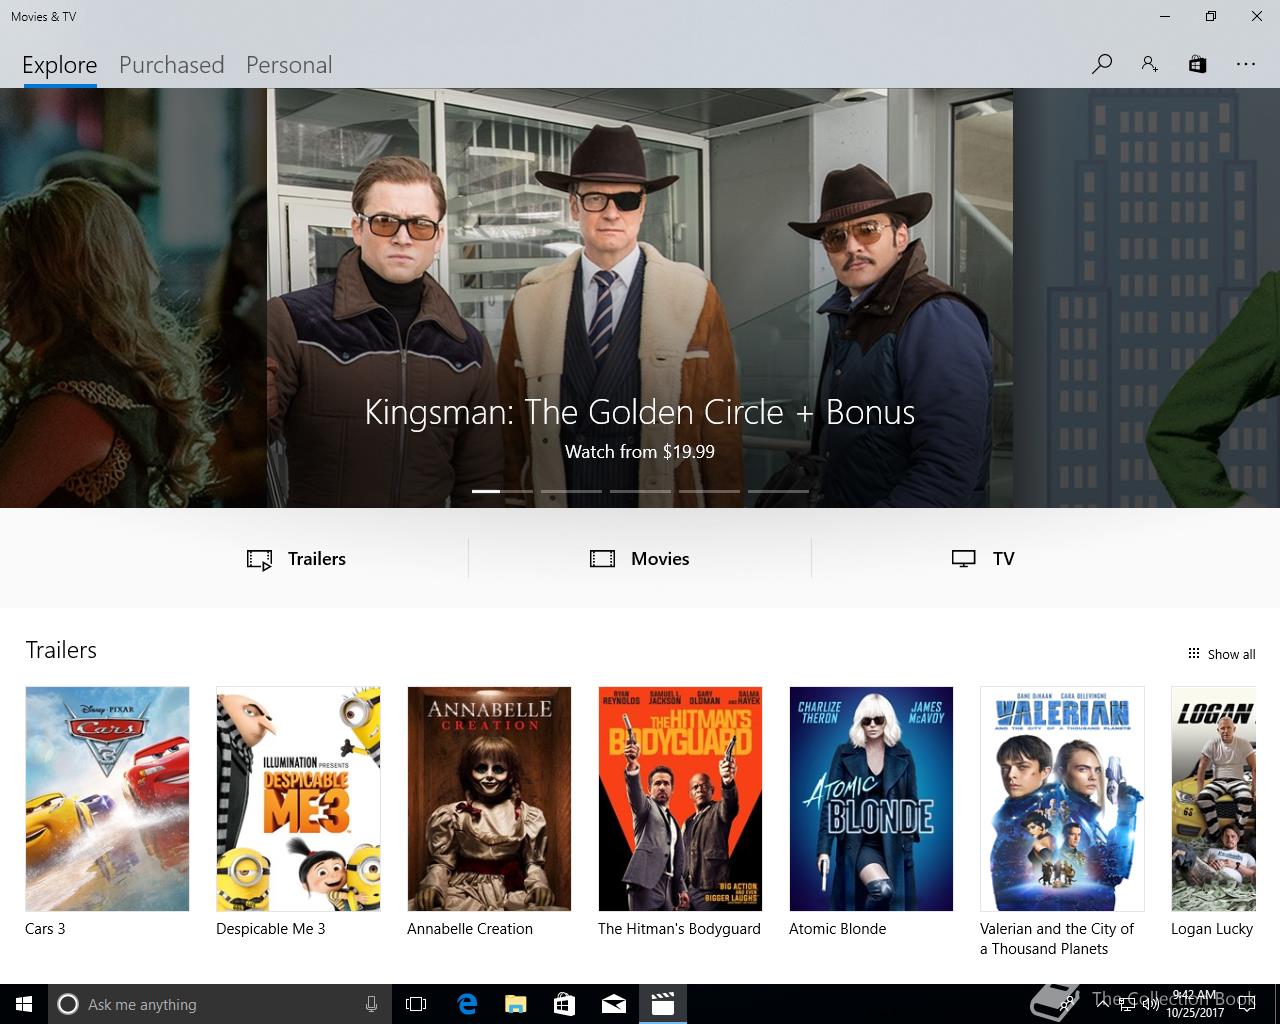
Task: Switch to the Purchased tab
Action: (171, 65)
